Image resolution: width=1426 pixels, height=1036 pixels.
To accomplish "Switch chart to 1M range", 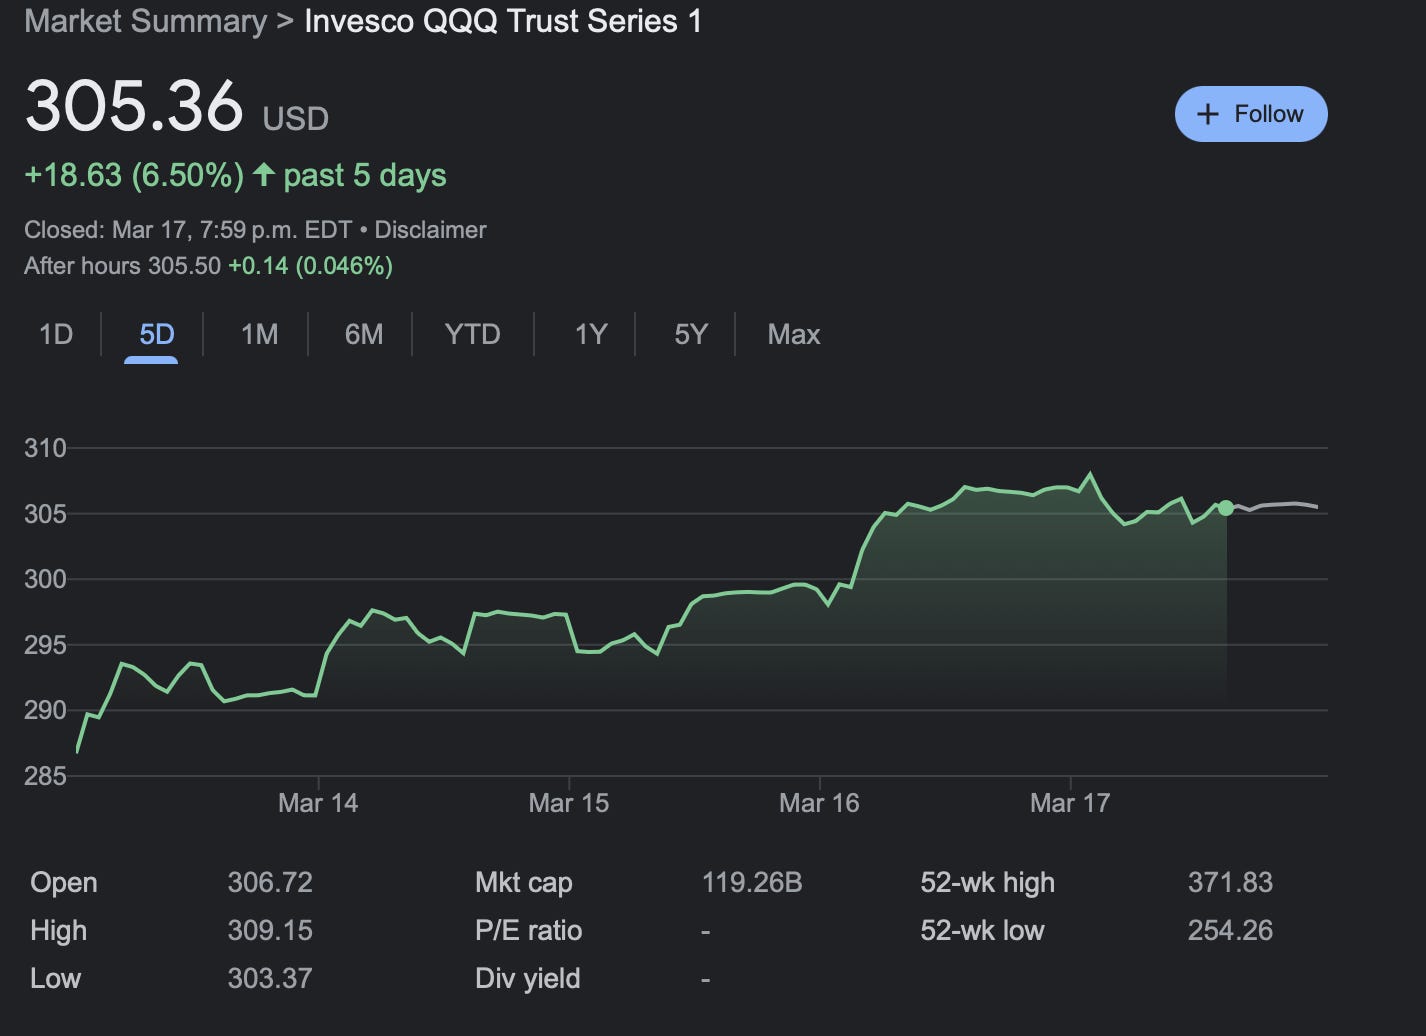I will pos(259,334).
